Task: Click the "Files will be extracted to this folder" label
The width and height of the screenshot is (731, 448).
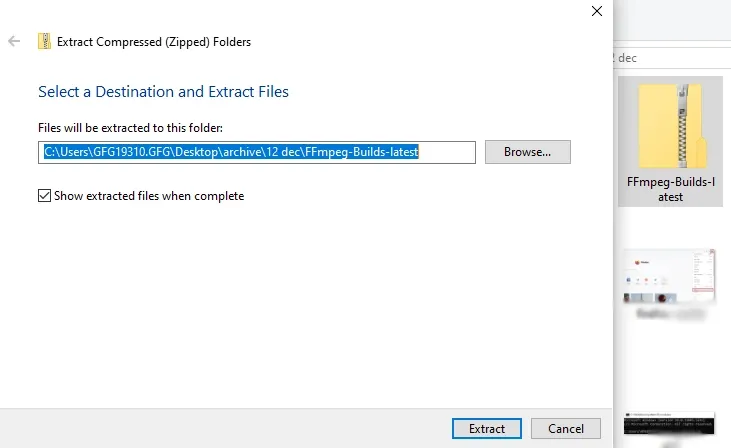Action: [130, 127]
